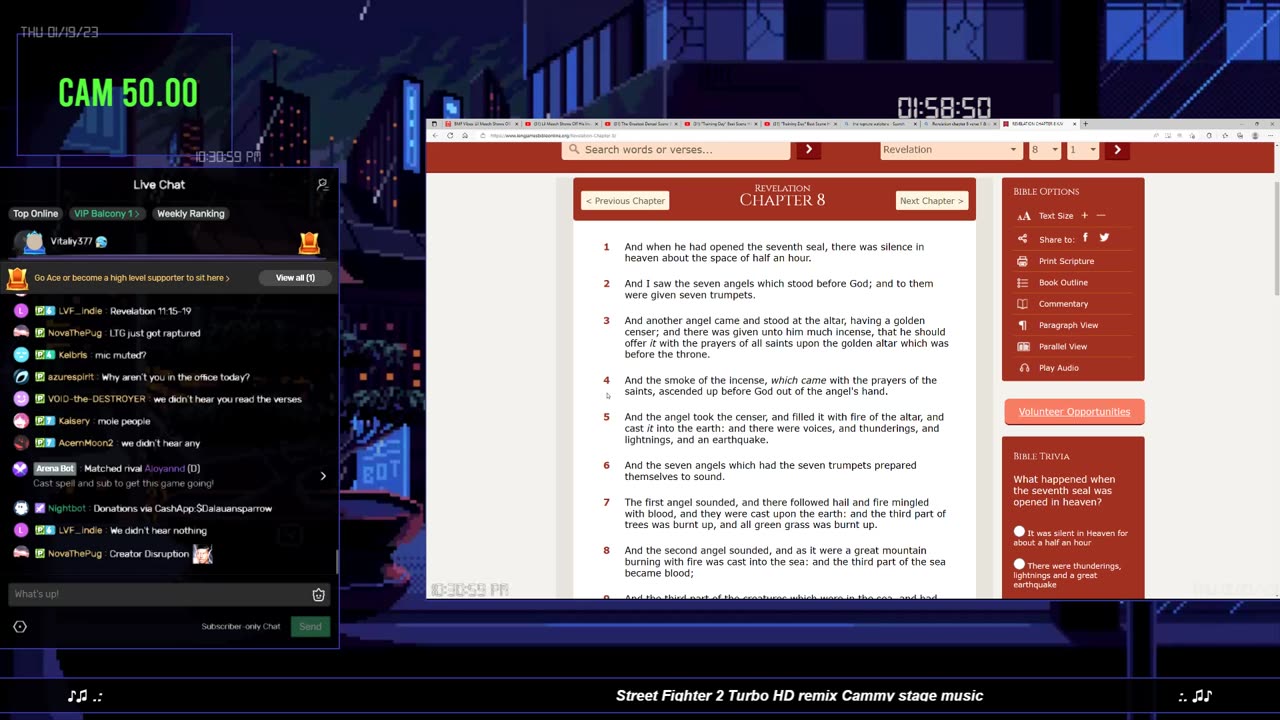
Task: Click the Text Size AA icon
Action: pos(1023,216)
